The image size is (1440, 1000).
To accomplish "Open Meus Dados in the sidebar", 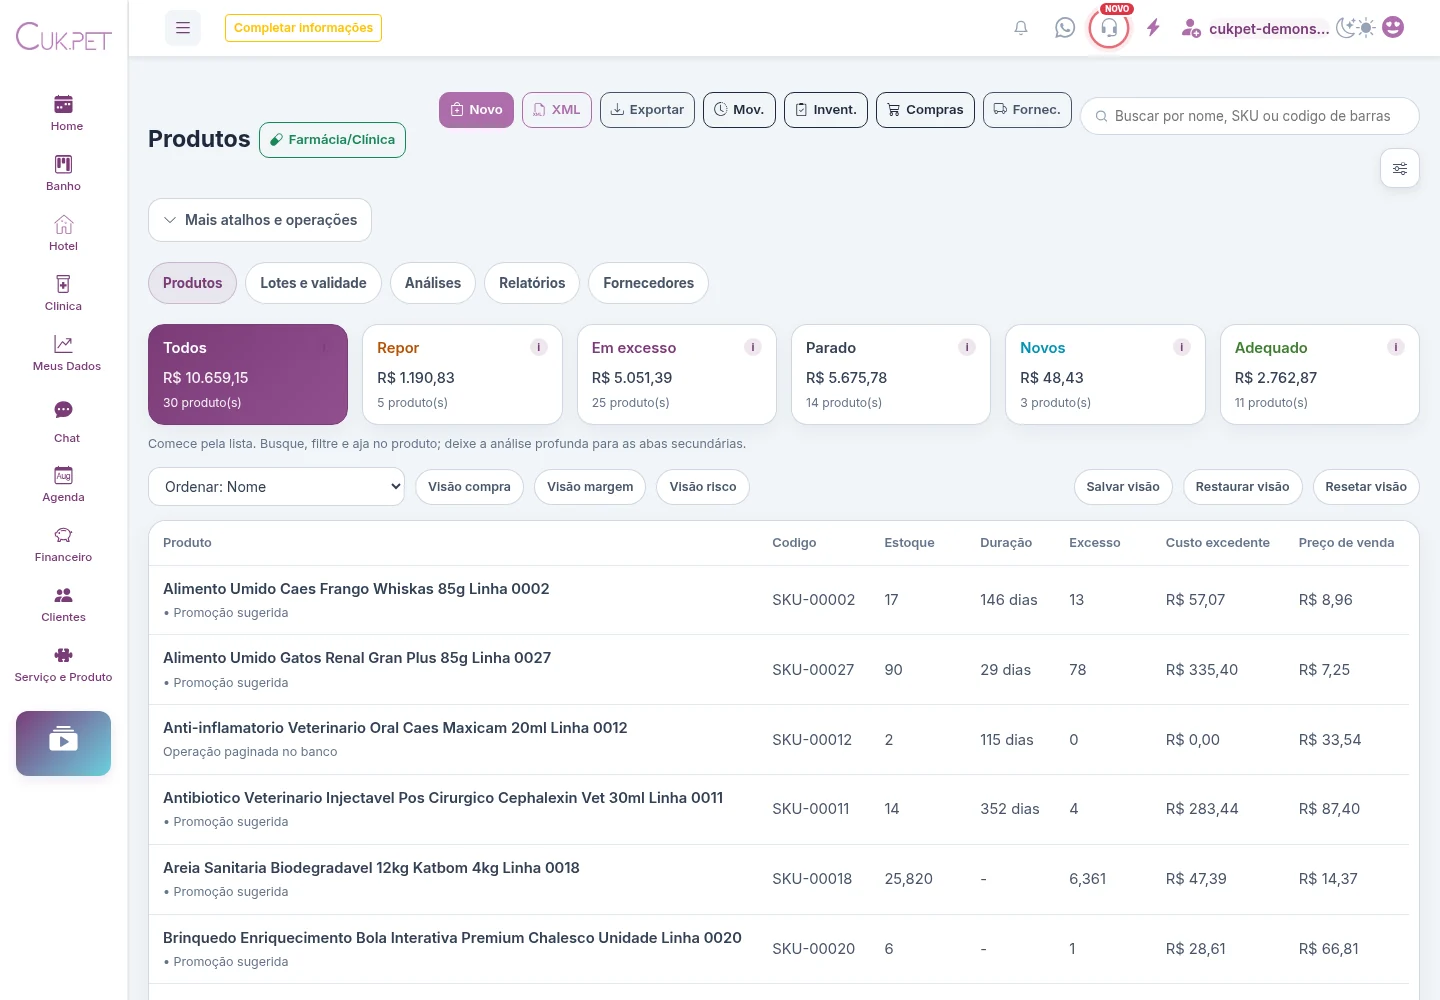I will 64,353.
